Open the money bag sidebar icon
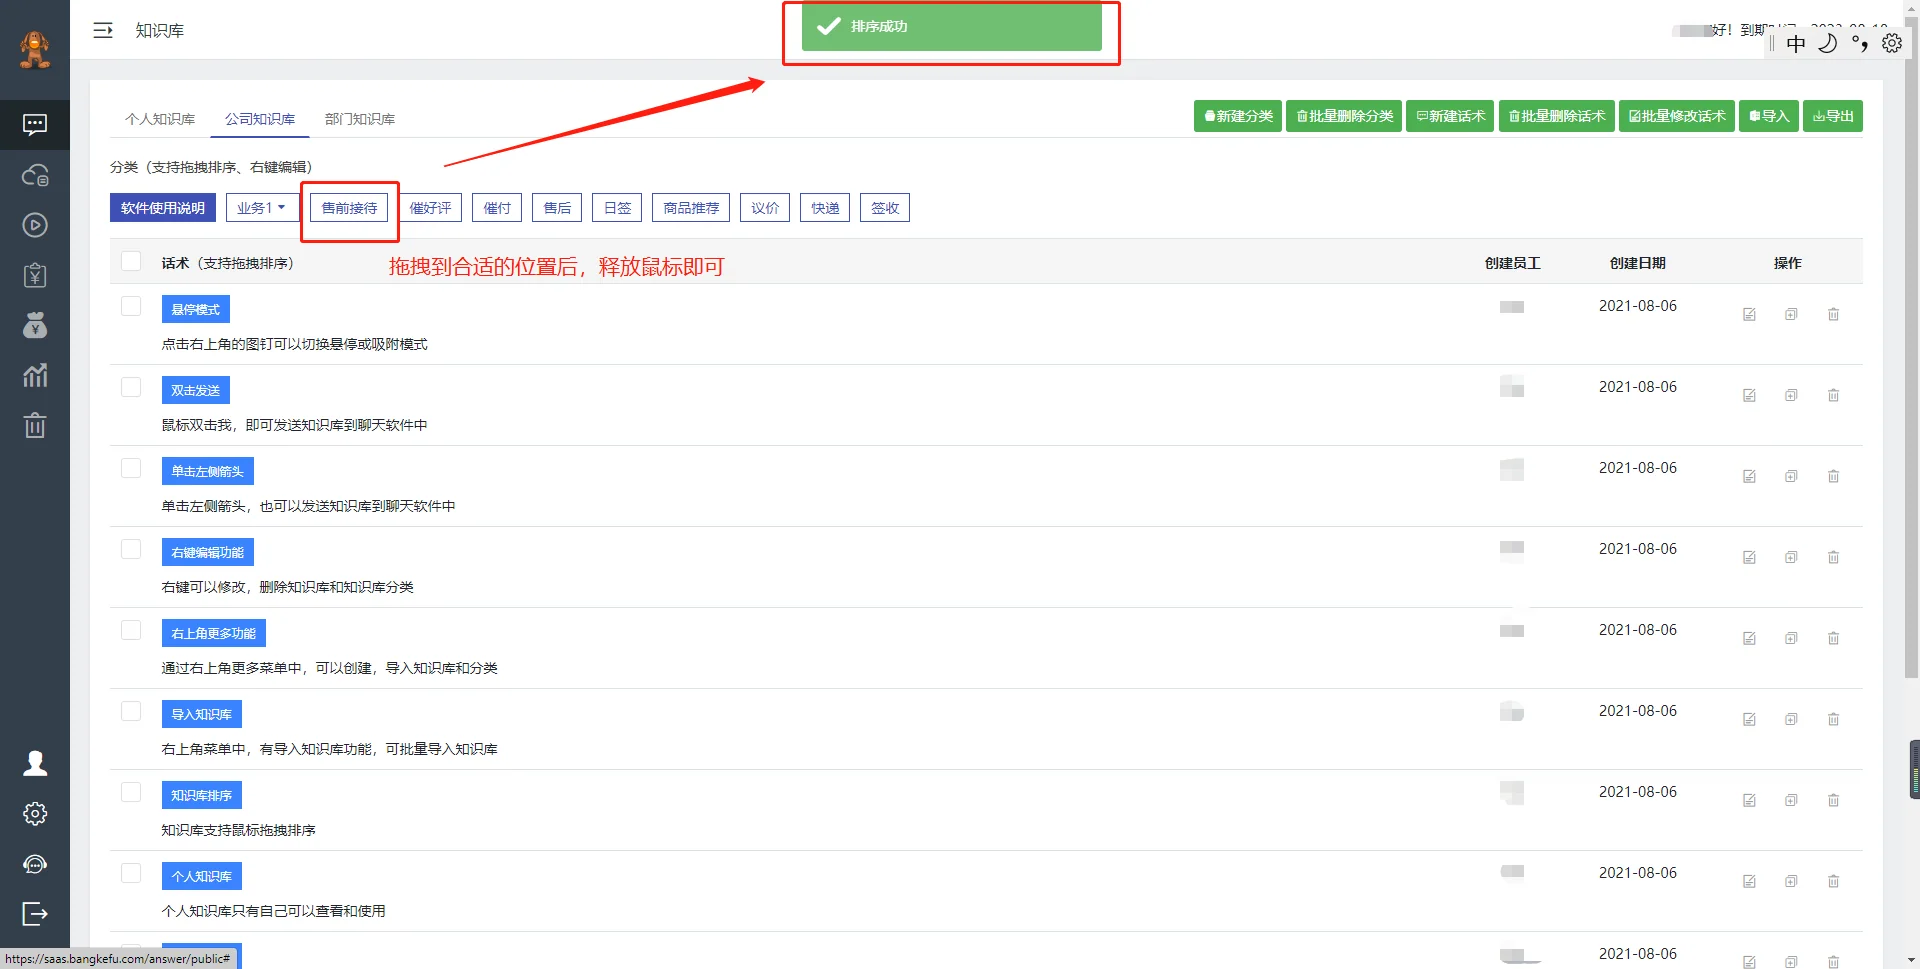The image size is (1920, 969). [x=35, y=325]
